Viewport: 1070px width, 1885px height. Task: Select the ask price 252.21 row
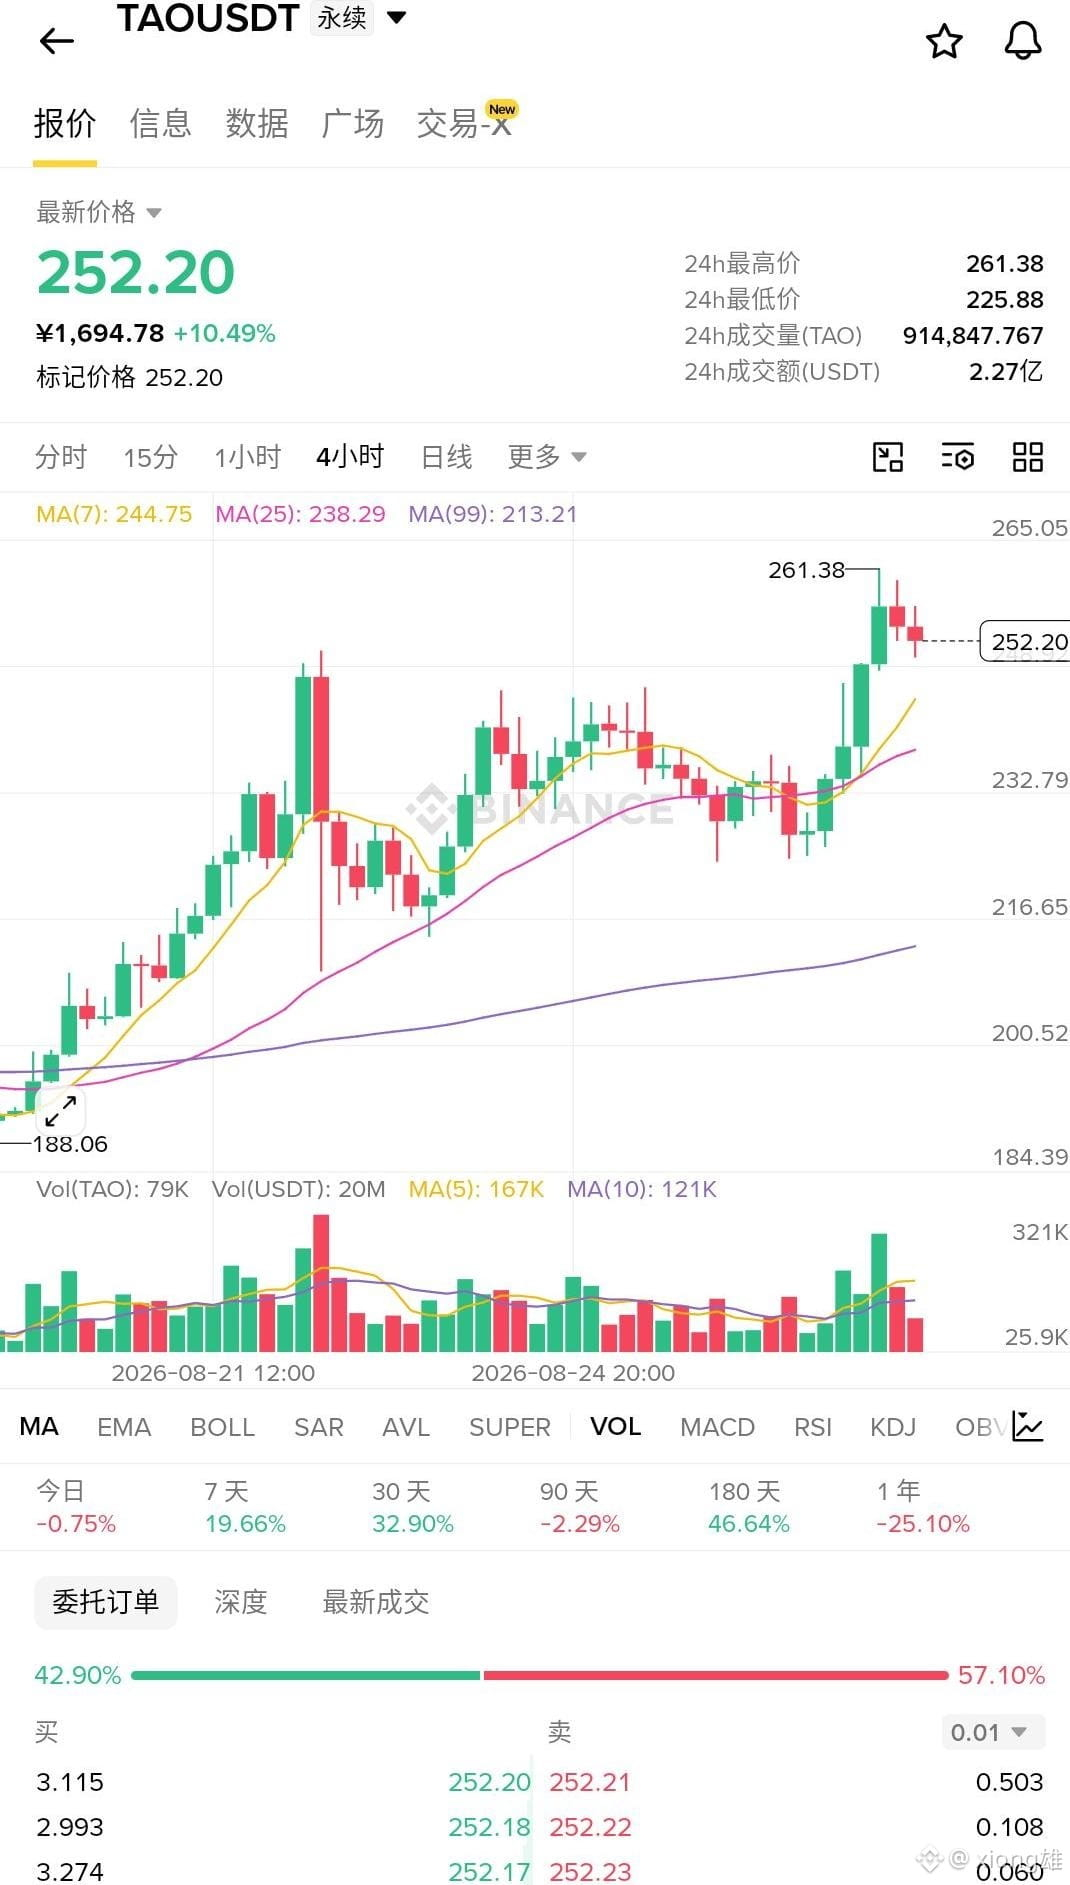pyautogui.click(x=797, y=1782)
